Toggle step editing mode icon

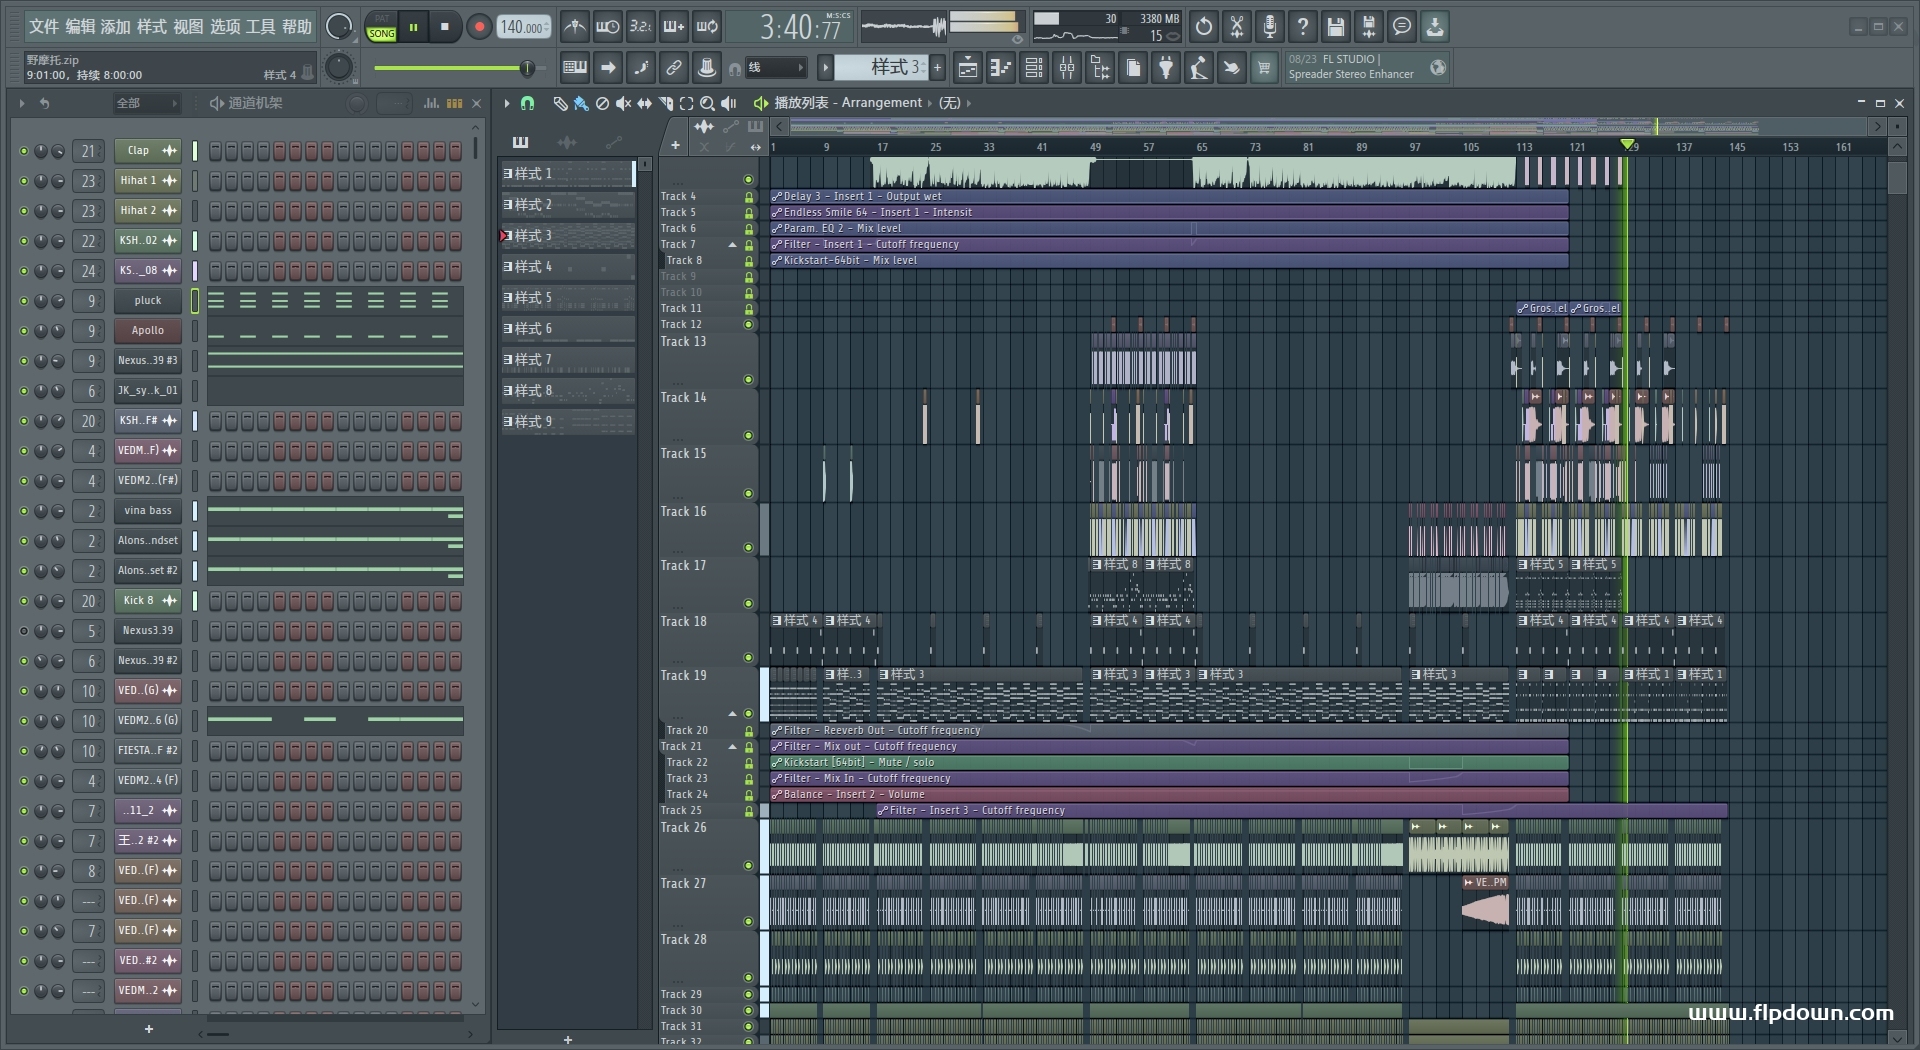coord(641,68)
